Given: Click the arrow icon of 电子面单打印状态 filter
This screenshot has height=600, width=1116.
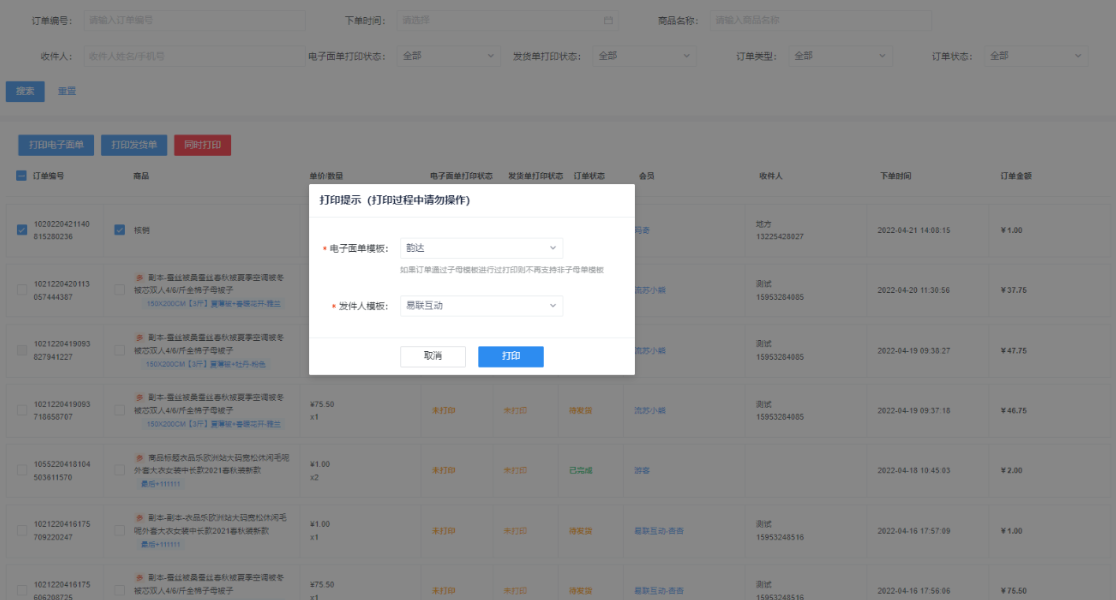Looking at the screenshot, I should pos(490,56).
